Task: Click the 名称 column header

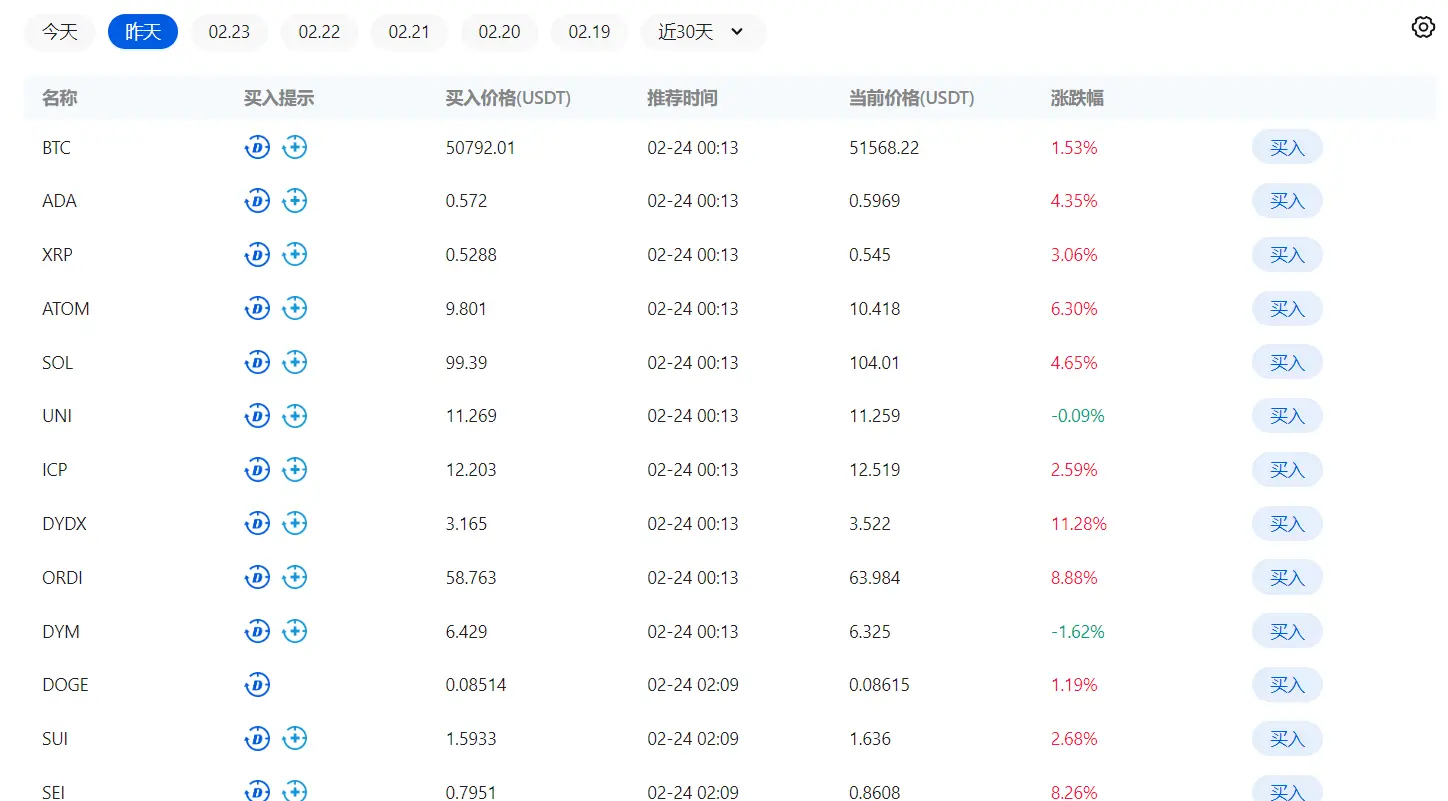Action: coord(59,98)
